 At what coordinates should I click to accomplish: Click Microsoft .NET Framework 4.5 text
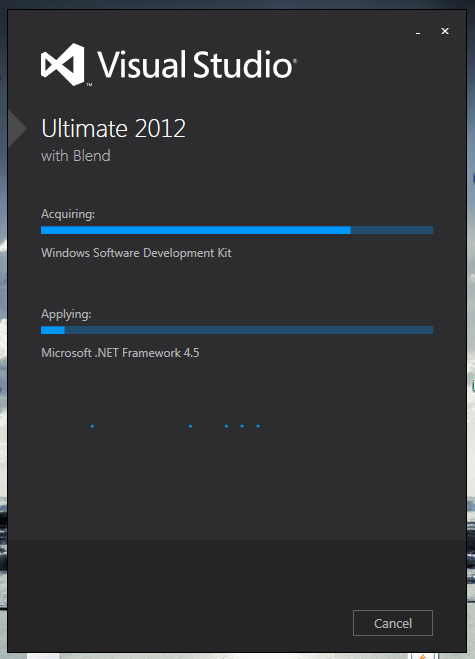point(120,353)
